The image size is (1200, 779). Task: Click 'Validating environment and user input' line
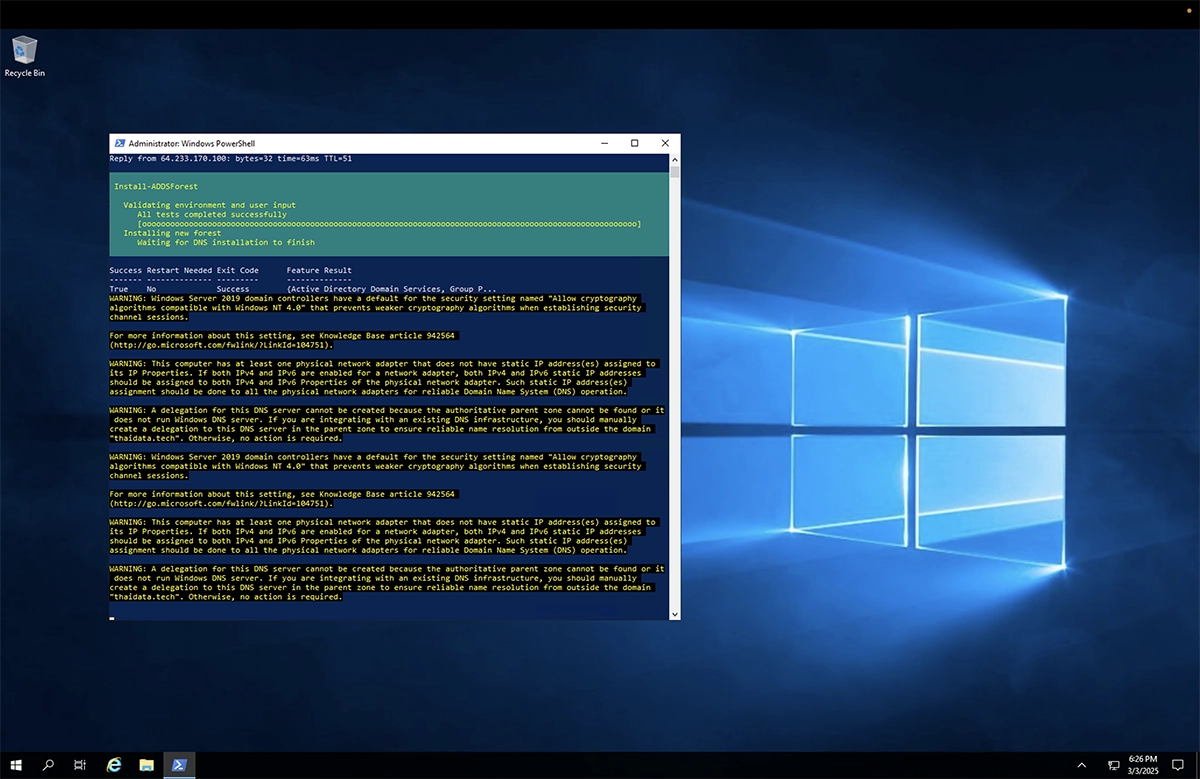tap(209, 205)
